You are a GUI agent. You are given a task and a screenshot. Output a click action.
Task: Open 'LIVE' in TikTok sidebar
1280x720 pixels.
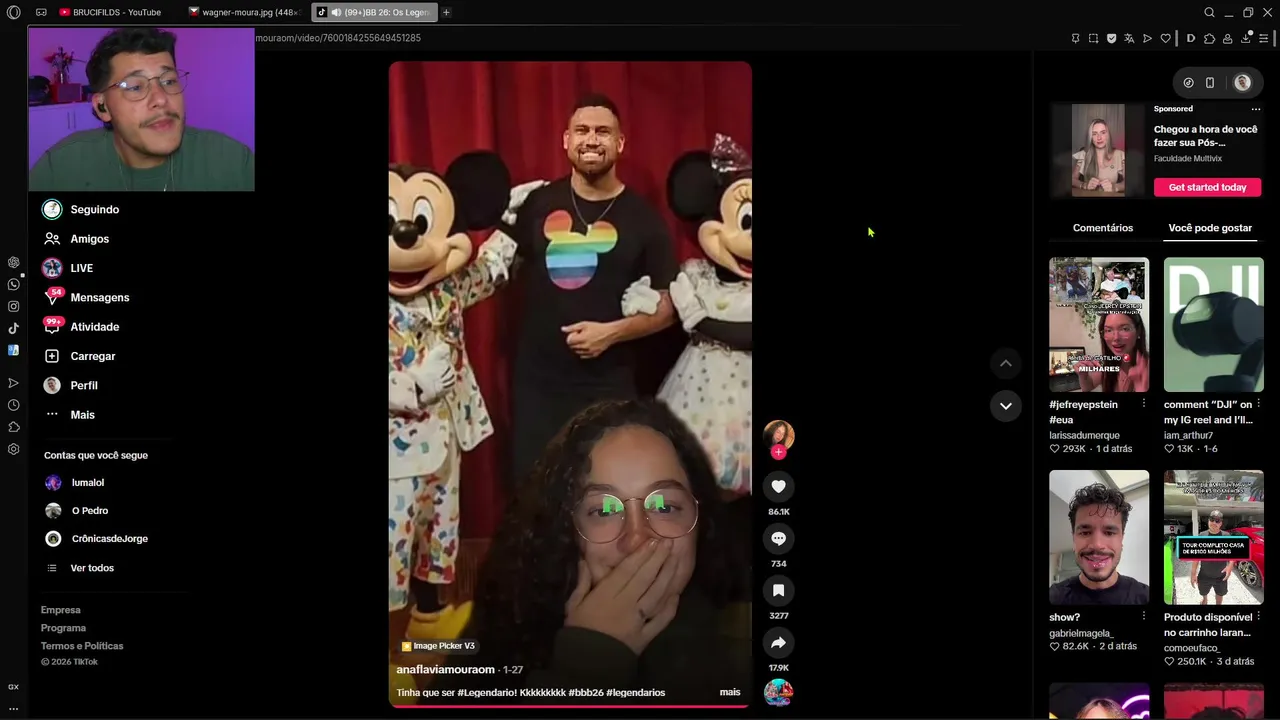(x=81, y=268)
